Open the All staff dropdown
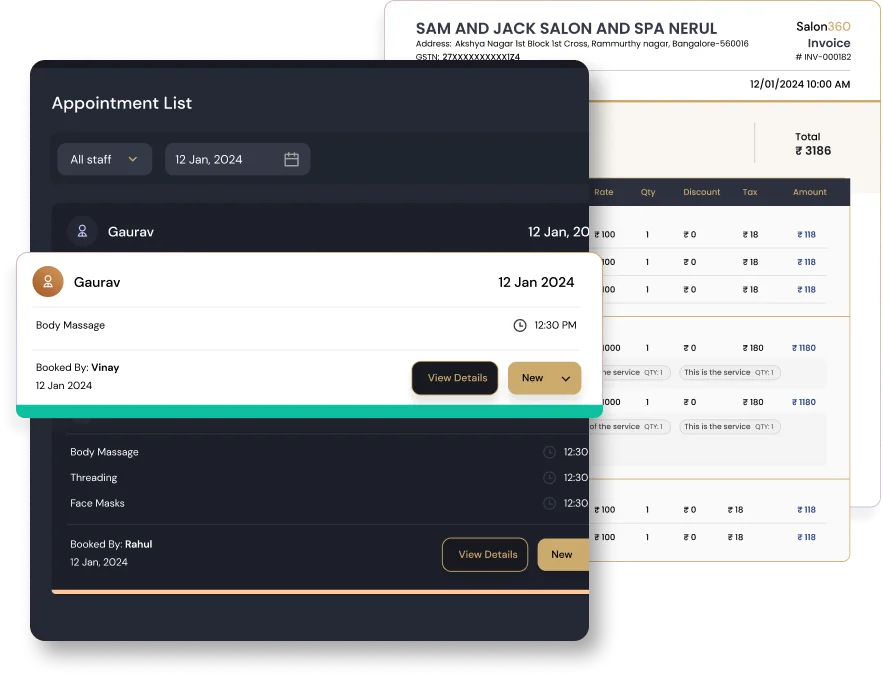Image resolution: width=883 pixels, height=676 pixels. click(x=104, y=159)
